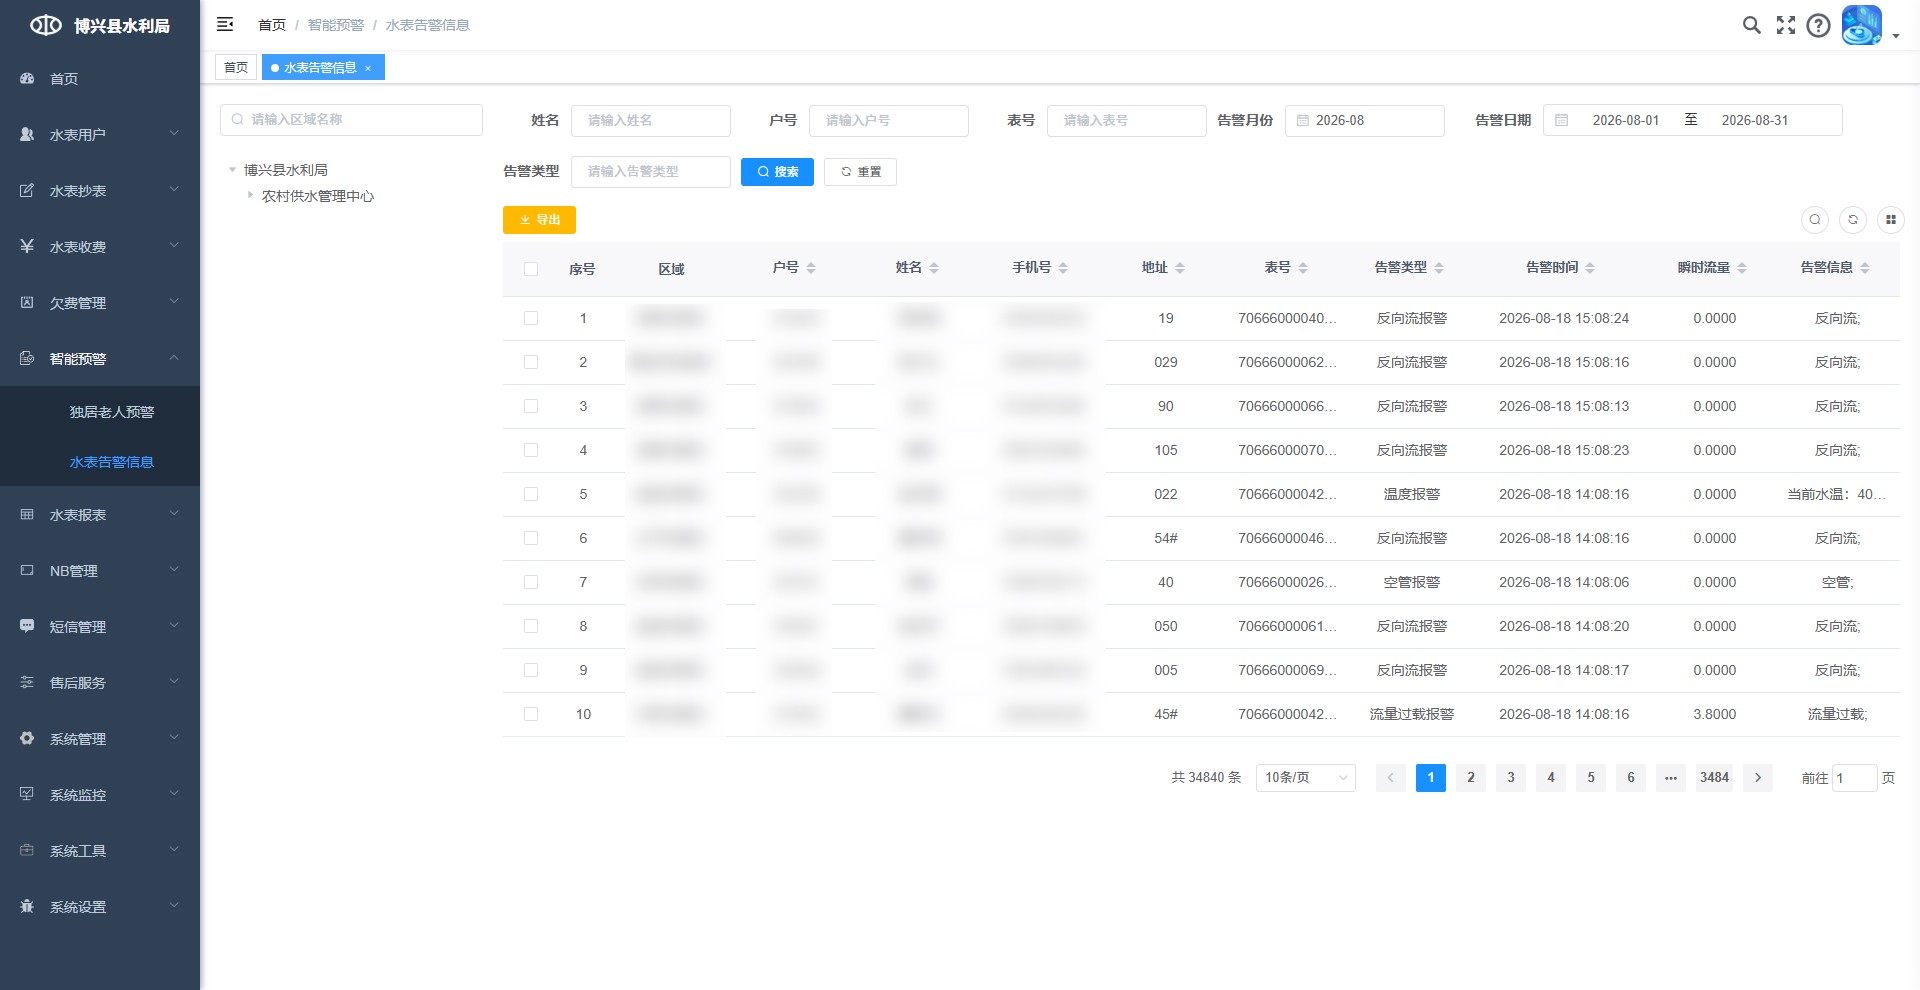This screenshot has height=990, width=1920.
Task: Open avatar dropdown caret
Action: tap(1896, 36)
